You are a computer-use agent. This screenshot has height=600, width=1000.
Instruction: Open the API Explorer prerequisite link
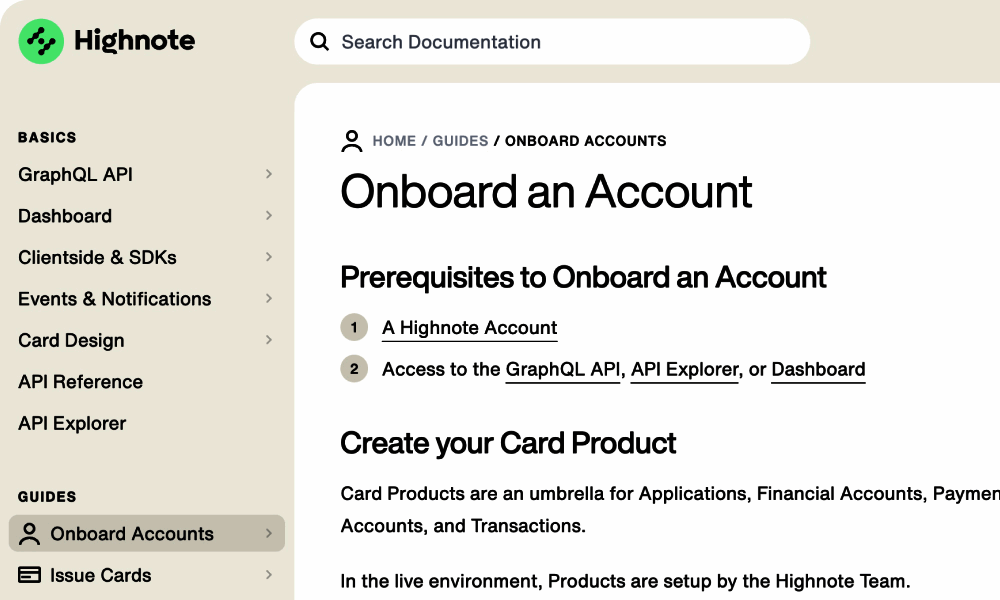pos(685,369)
